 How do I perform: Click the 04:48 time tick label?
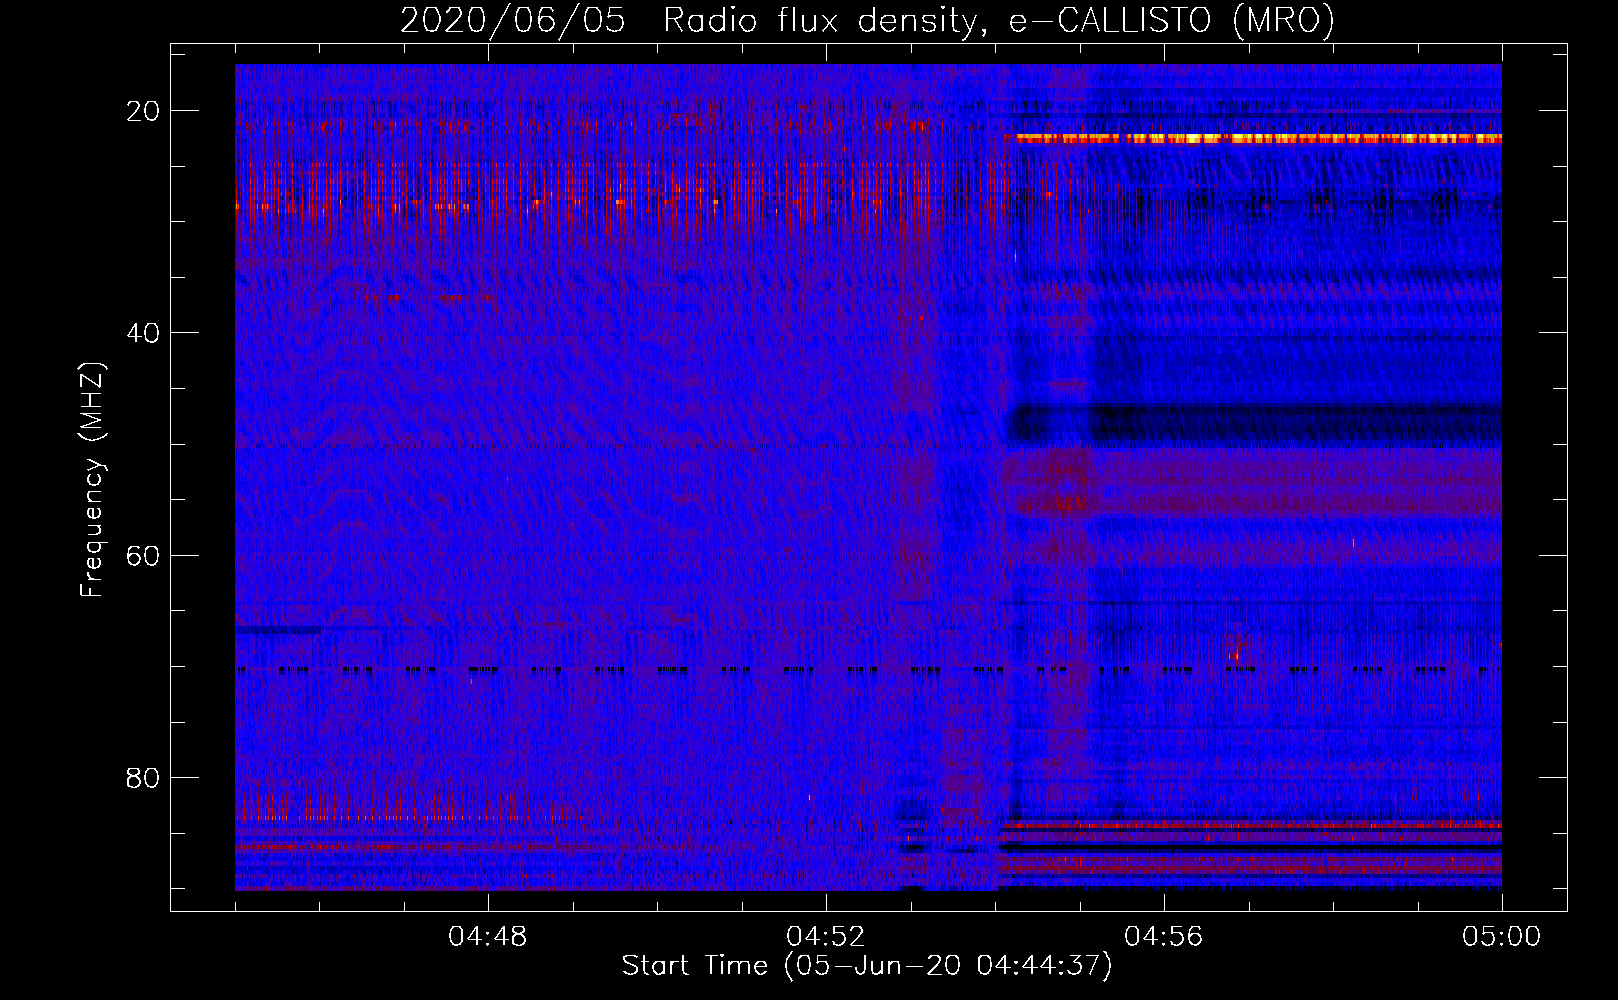[488, 937]
